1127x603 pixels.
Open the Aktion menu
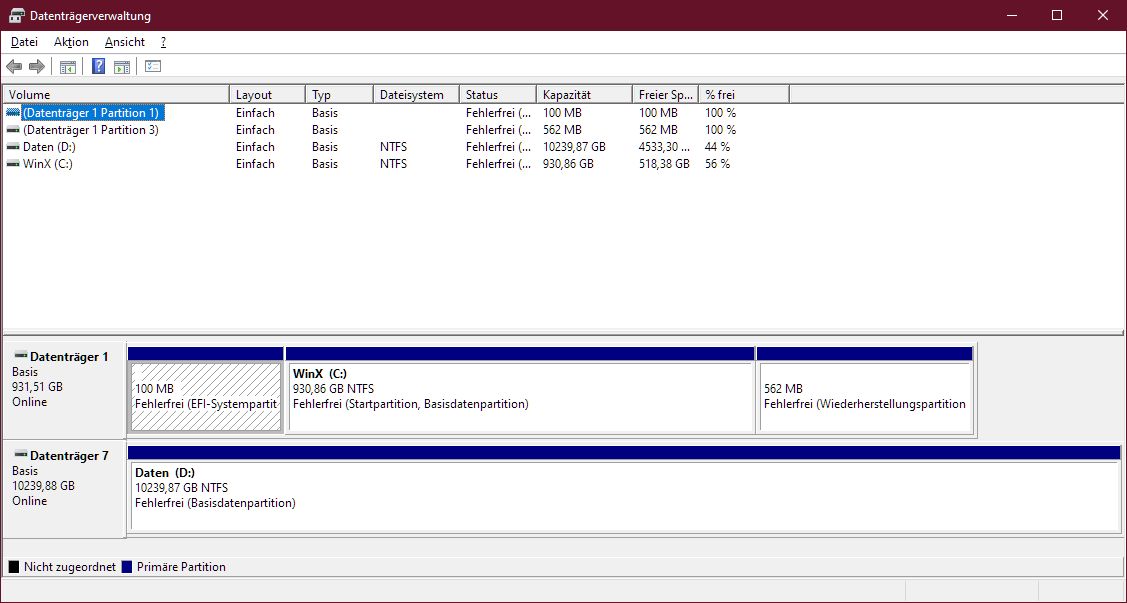(71, 42)
